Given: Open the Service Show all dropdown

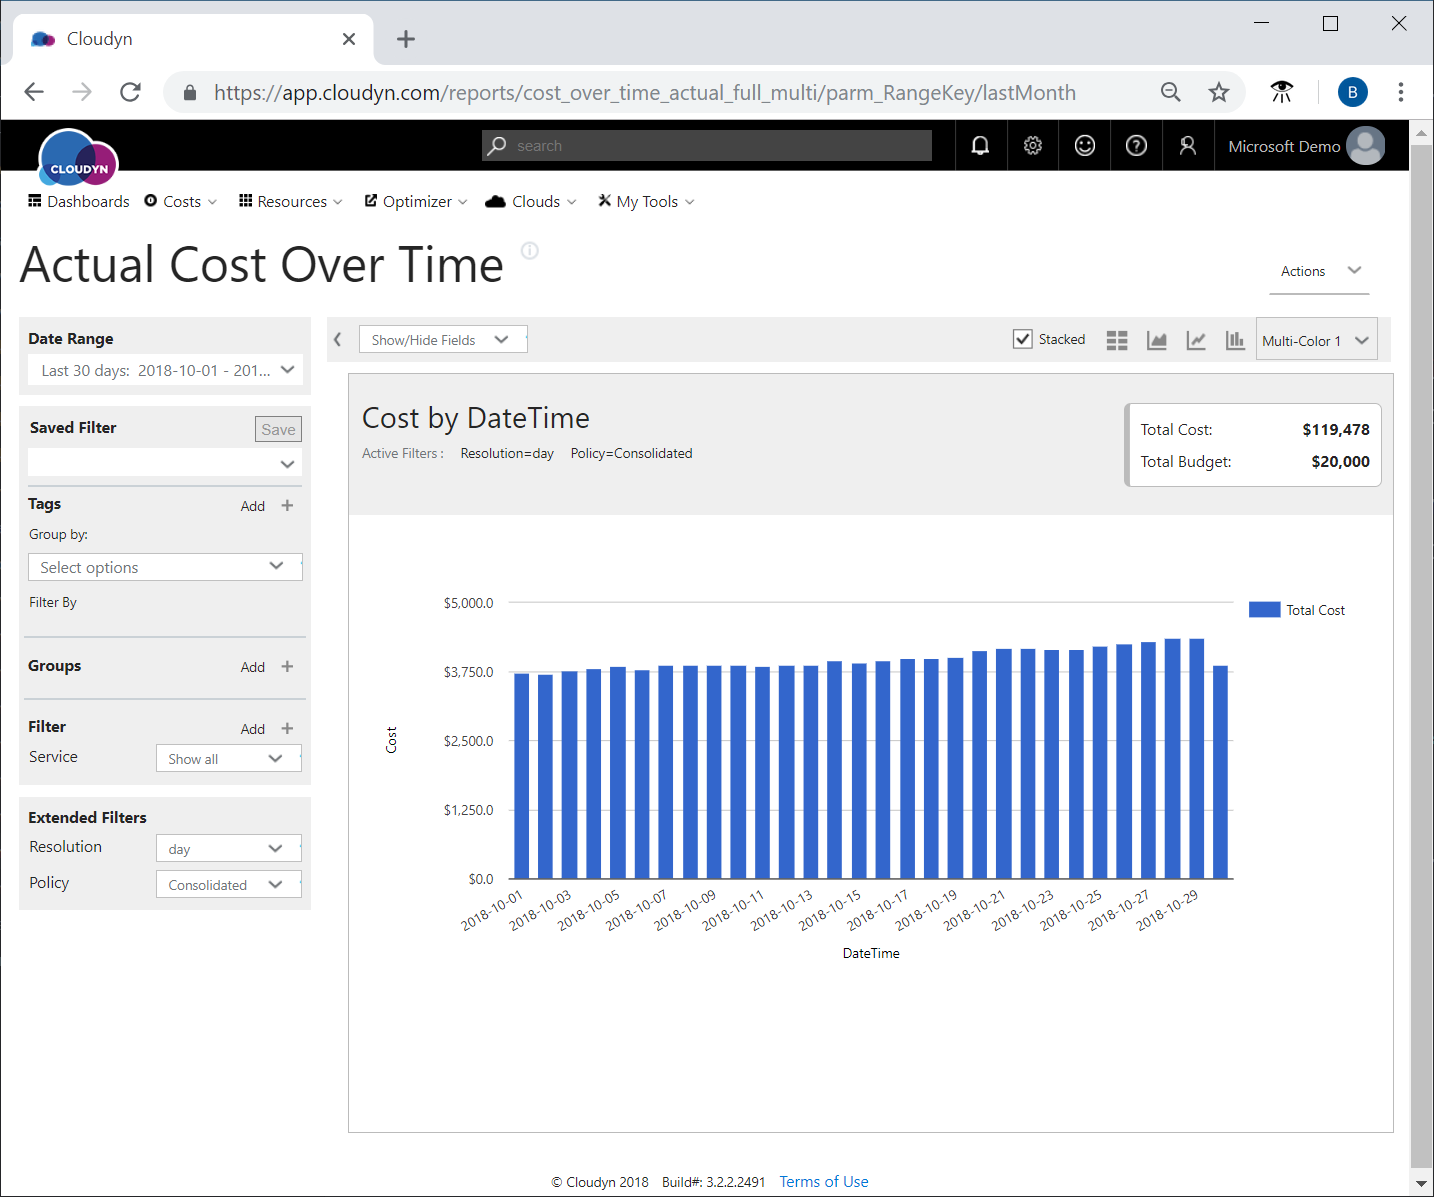Looking at the screenshot, I should pos(228,759).
